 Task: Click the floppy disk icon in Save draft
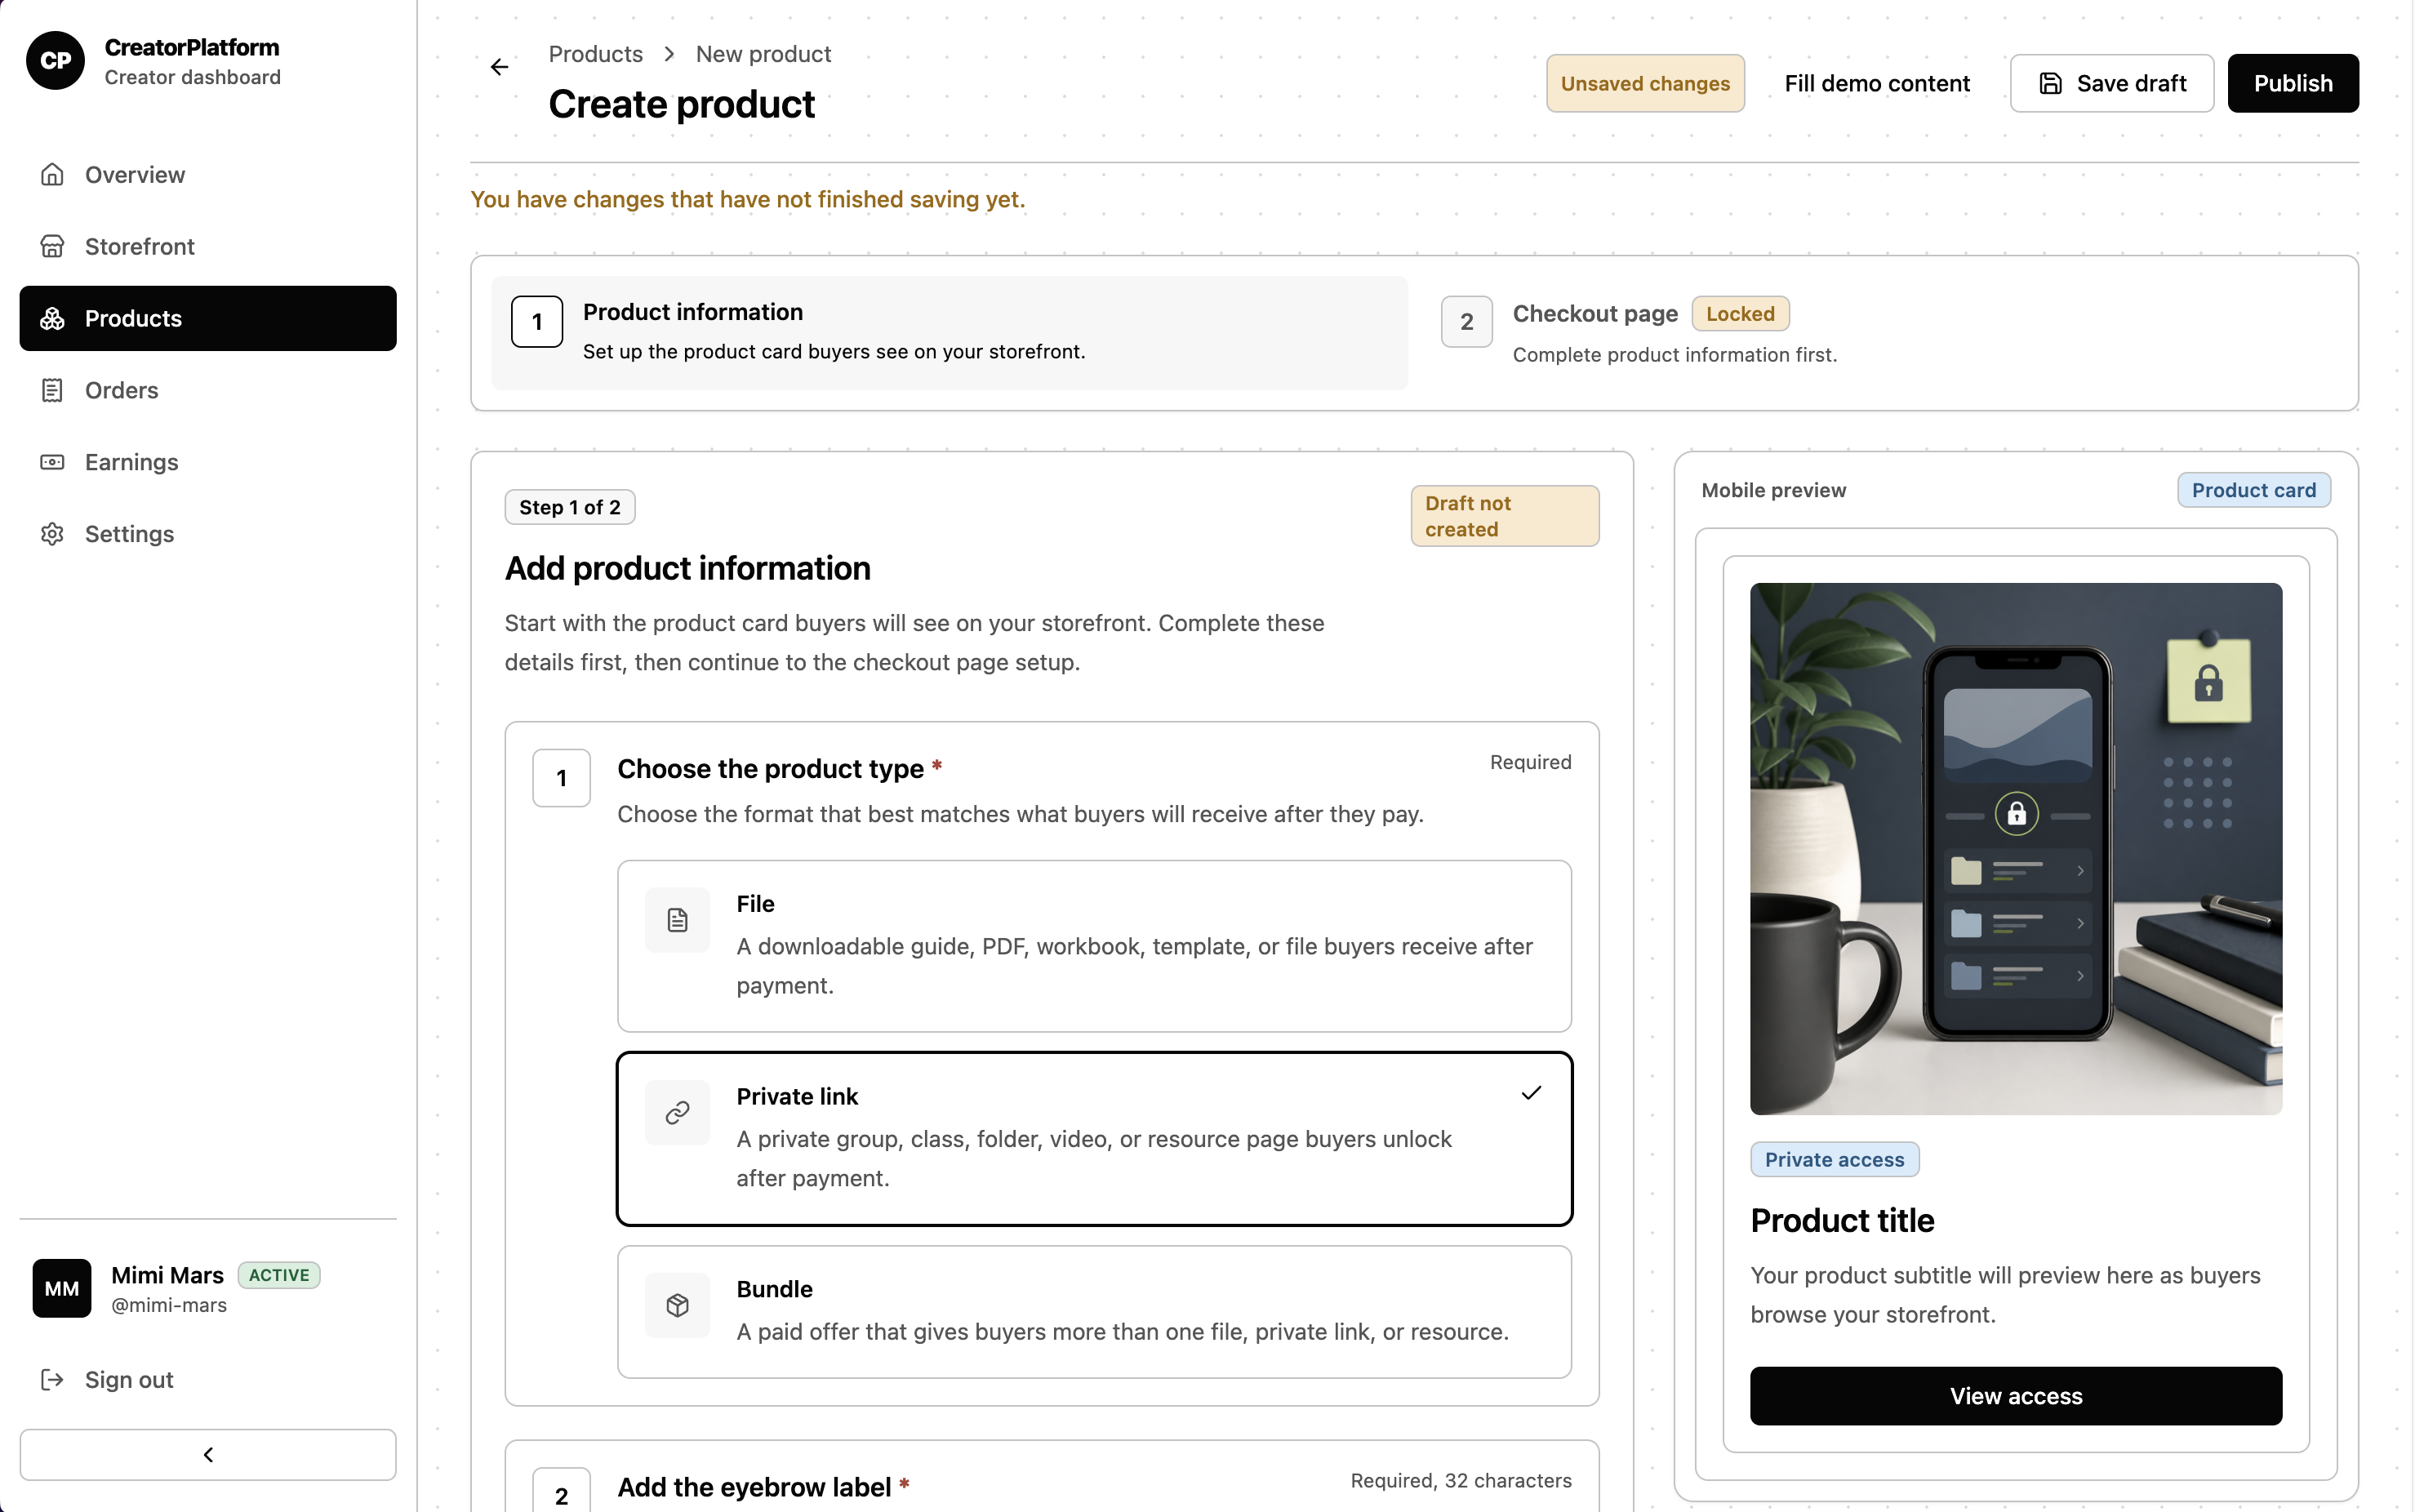[x=2050, y=84]
